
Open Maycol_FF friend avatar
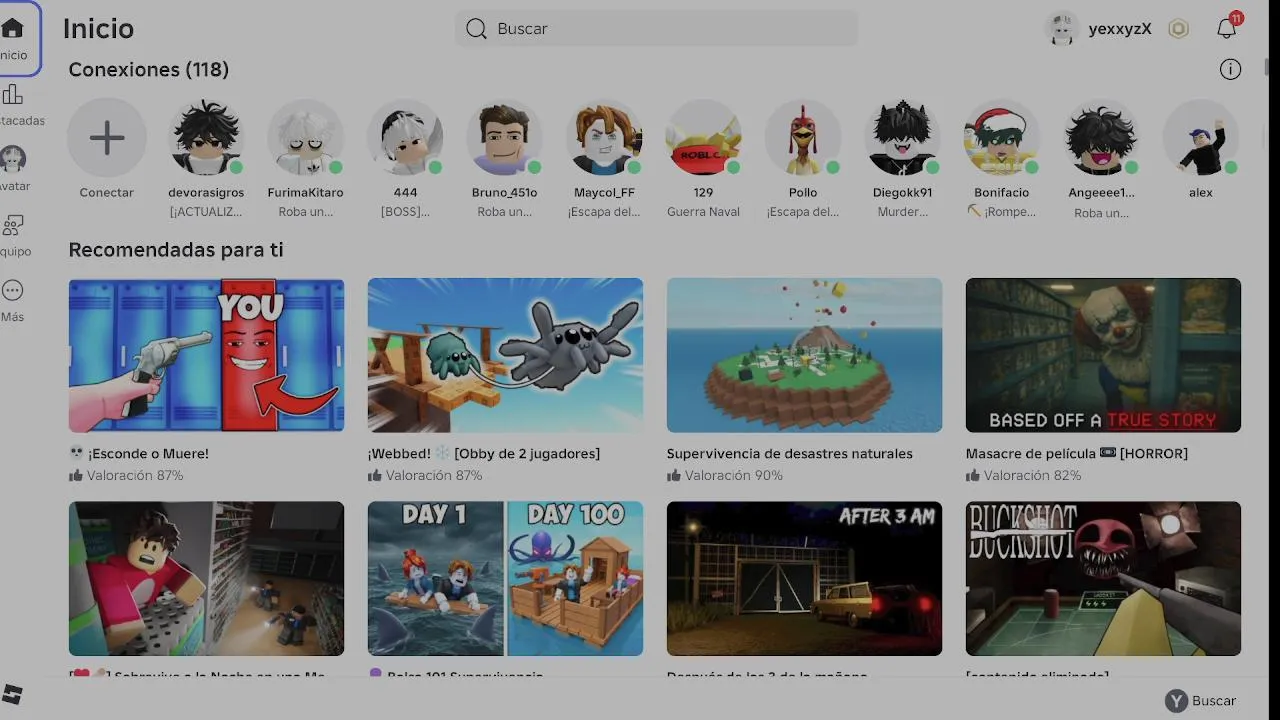coord(604,138)
